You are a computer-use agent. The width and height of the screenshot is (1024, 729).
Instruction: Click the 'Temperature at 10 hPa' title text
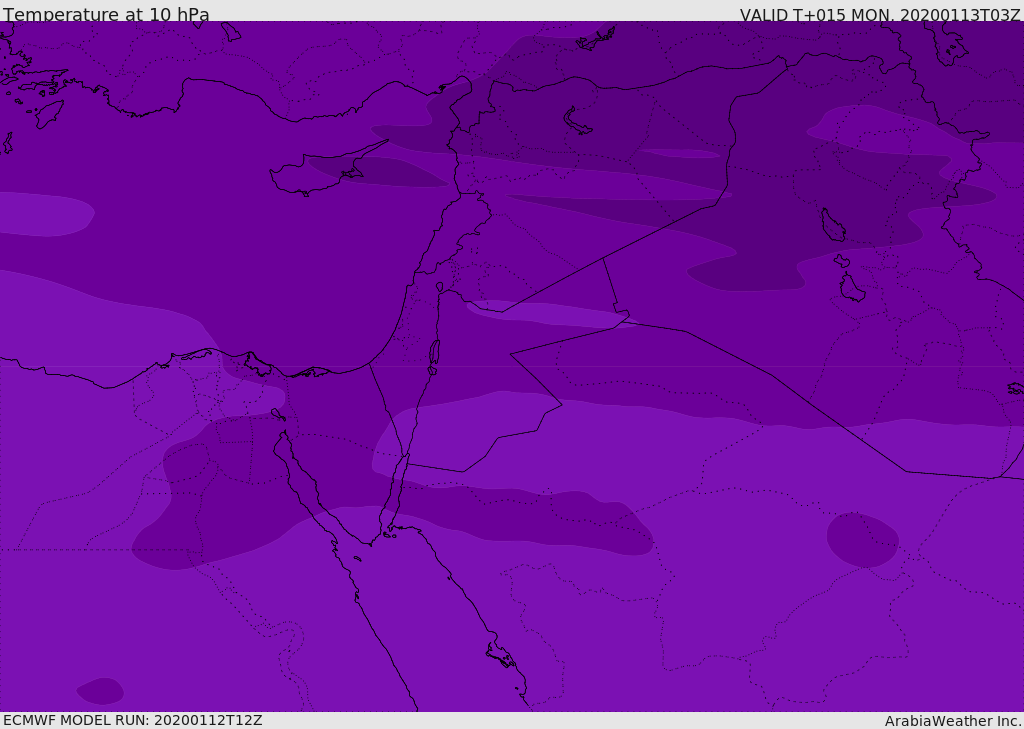click(106, 14)
